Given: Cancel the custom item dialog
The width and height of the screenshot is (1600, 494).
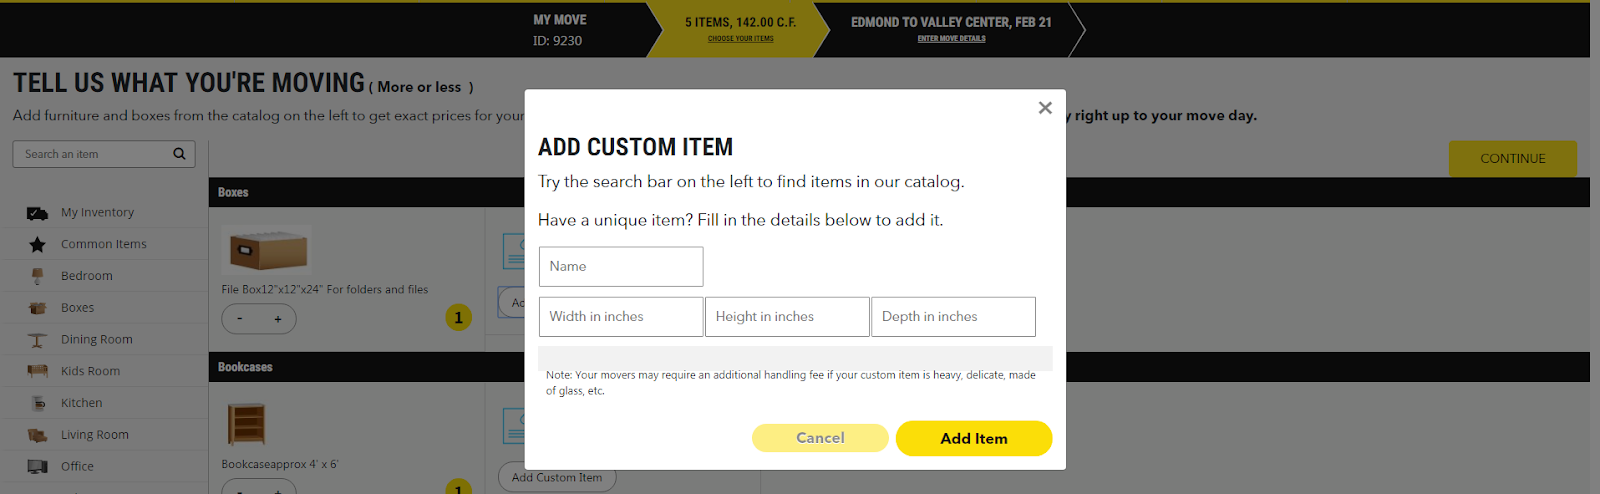Looking at the screenshot, I should tap(820, 438).
